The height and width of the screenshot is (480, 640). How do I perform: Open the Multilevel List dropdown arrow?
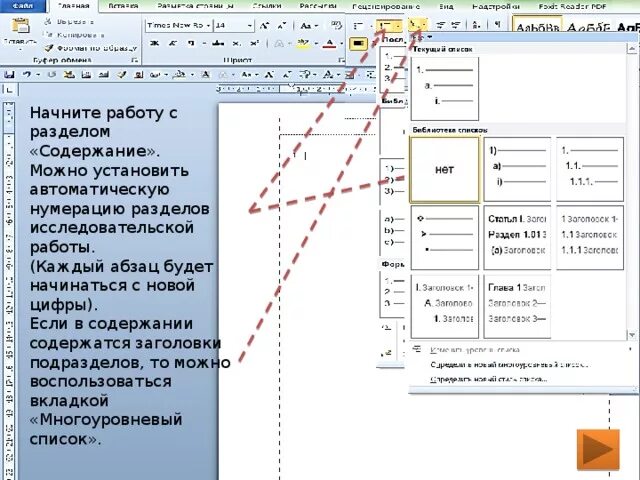click(424, 26)
